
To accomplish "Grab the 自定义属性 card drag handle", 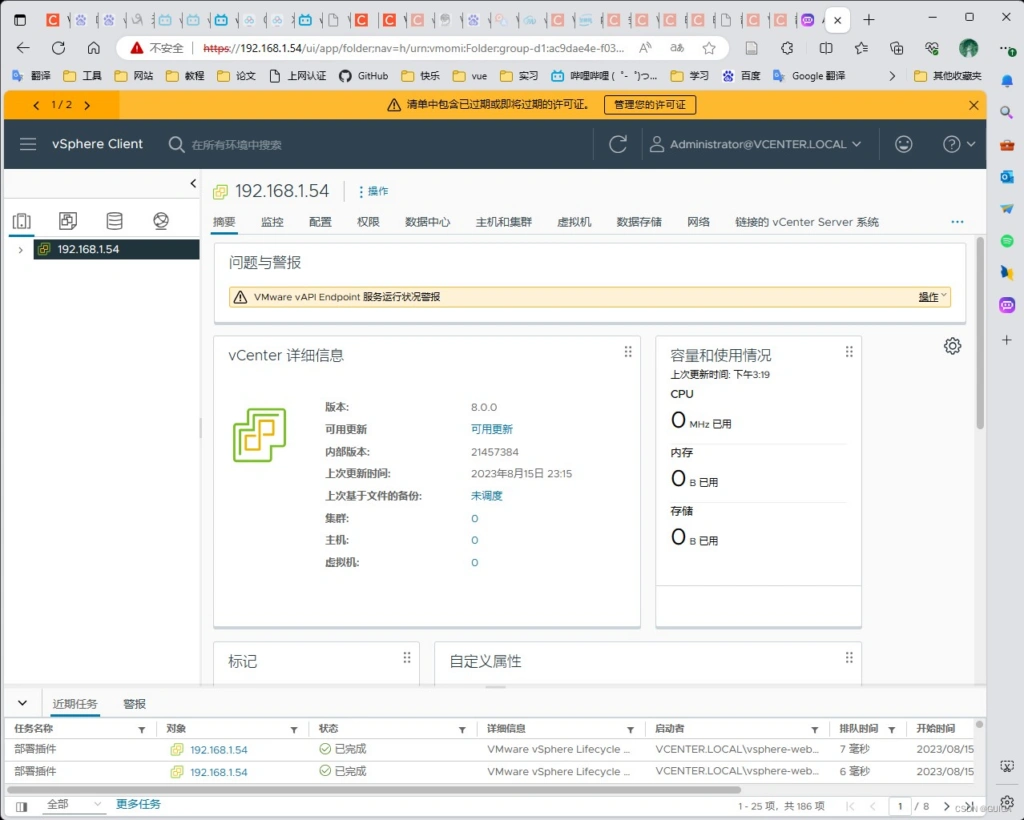I will pyautogui.click(x=849, y=657).
